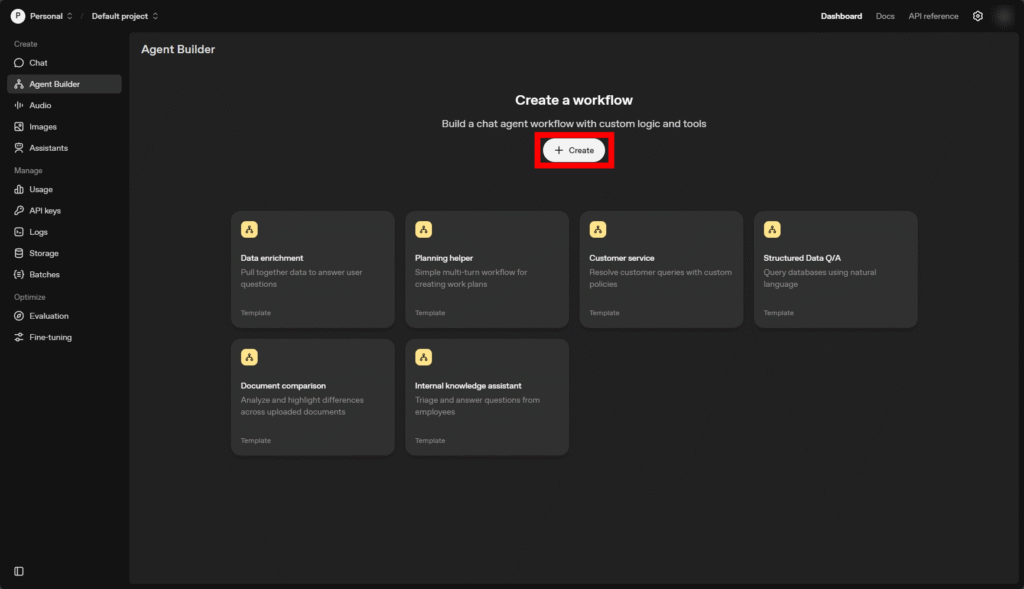Switch to the Dashboard tab
The image size is (1024, 589).
(x=841, y=16)
